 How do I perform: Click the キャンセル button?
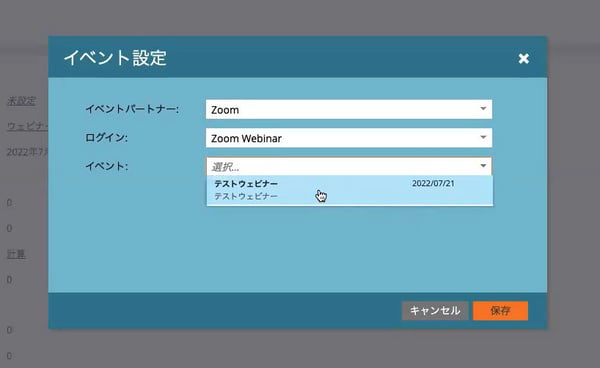pos(435,311)
